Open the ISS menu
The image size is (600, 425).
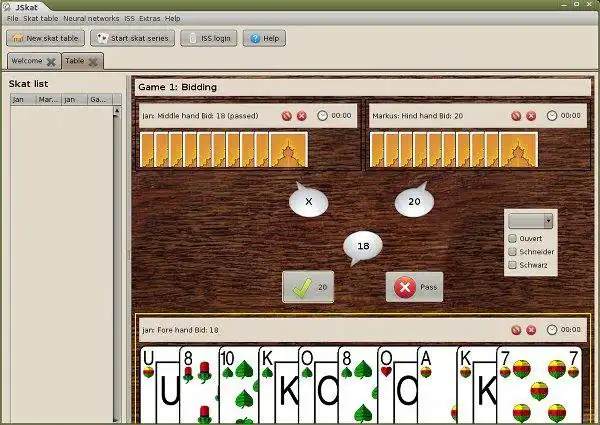click(129, 18)
